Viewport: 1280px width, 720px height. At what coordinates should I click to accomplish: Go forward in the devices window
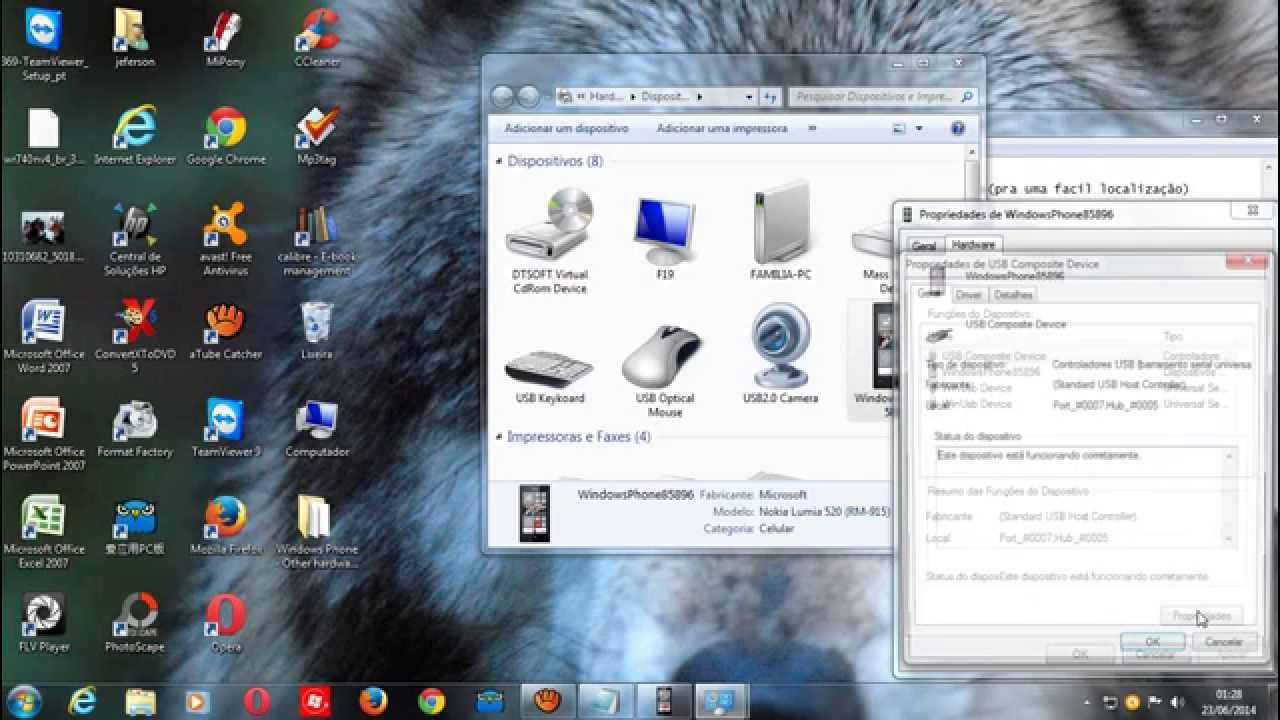tap(528, 97)
